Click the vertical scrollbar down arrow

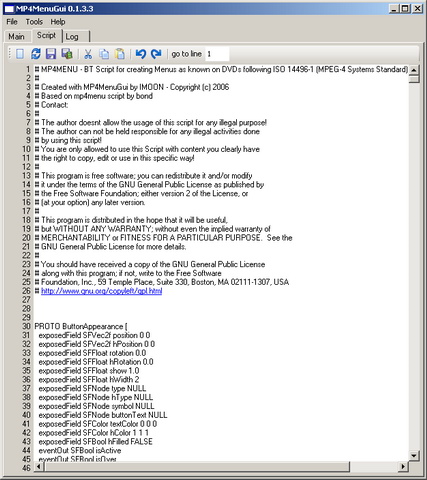[x=414, y=455]
